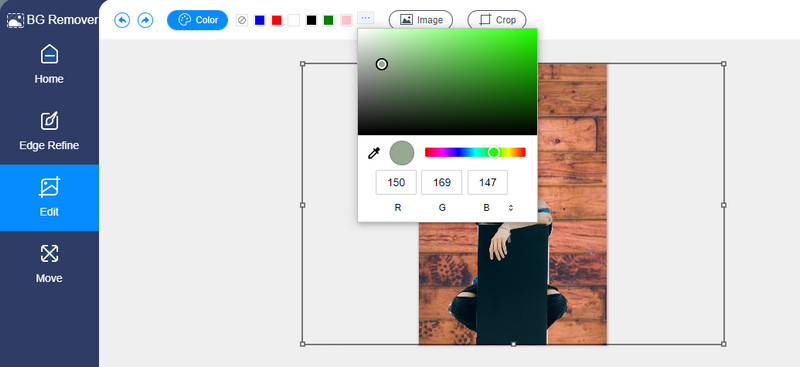Choose the white background swatch

coord(293,20)
